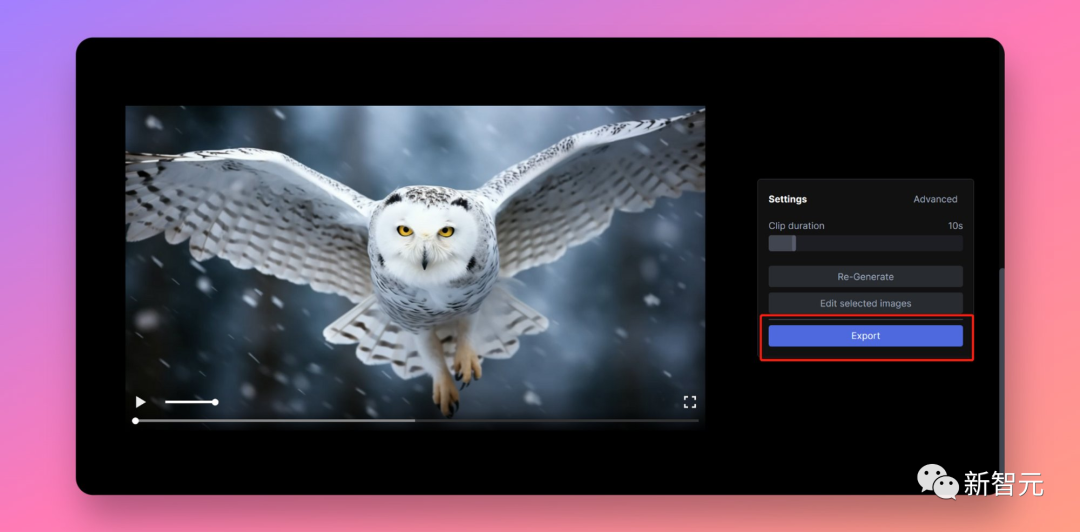Click the 10s clip duration value
Screen dimensions: 1080x532
tap(955, 226)
